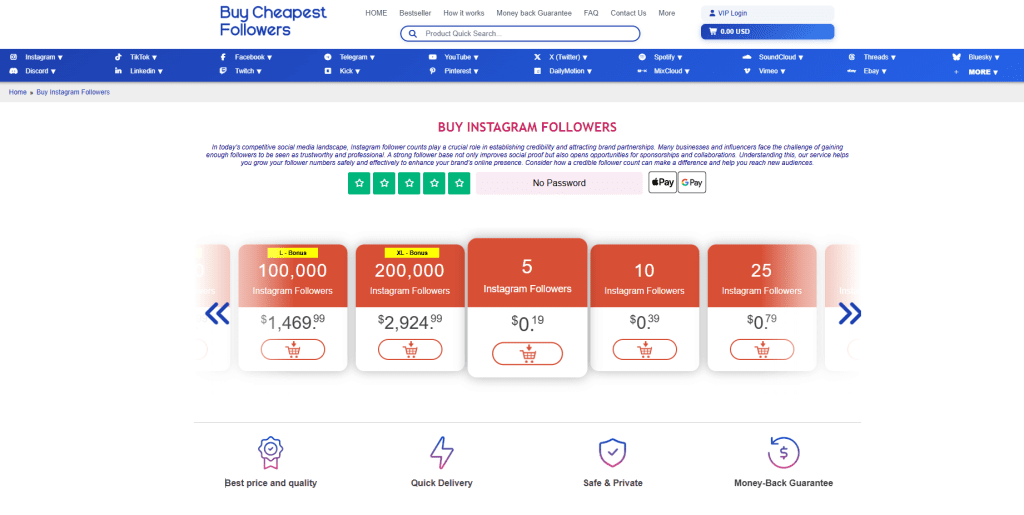1024x515 pixels.
Task: Expand the Facebook services dropdown
Action: 253,57
